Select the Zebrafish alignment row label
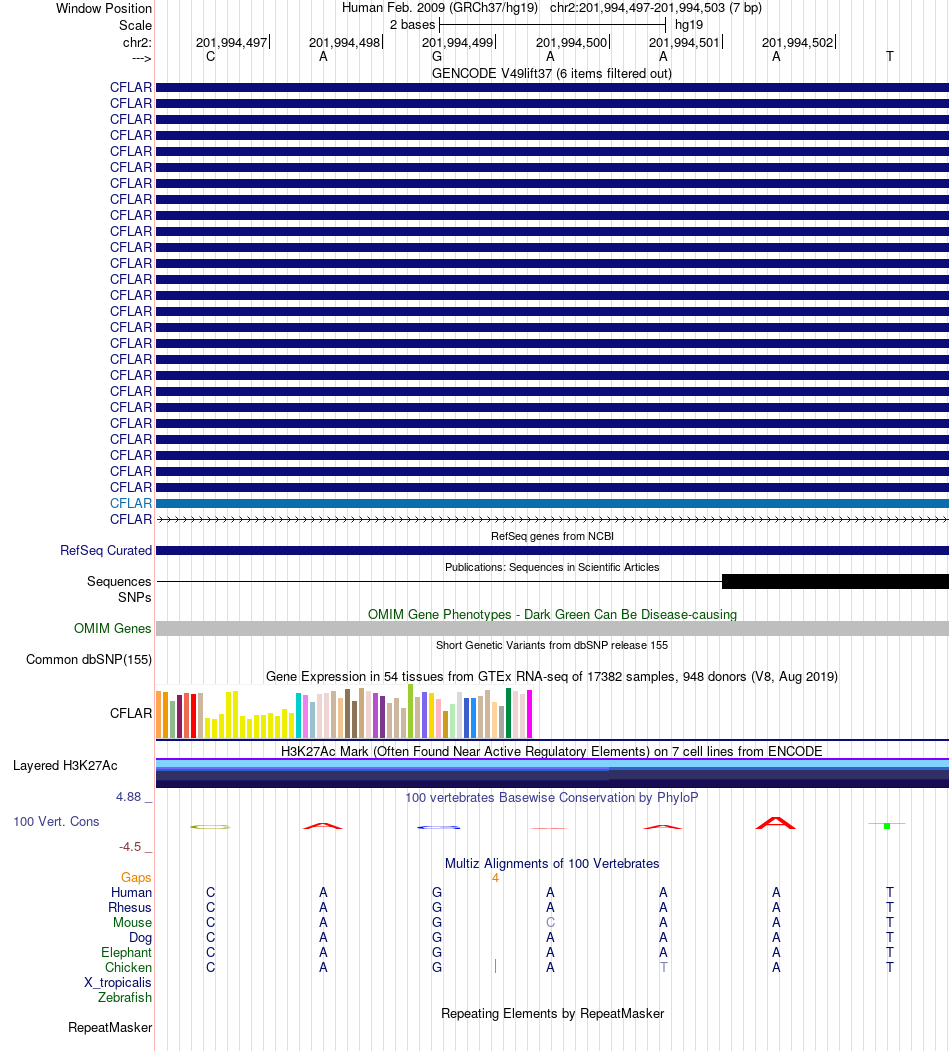 [x=125, y=997]
